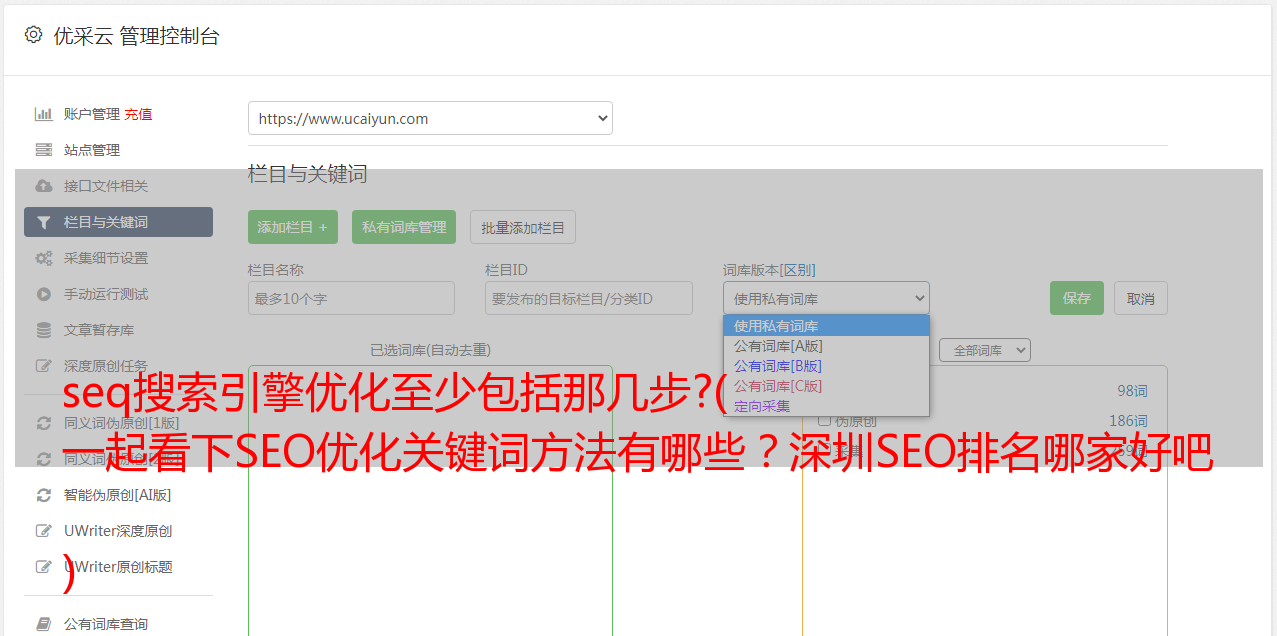Click the 栏目与关键词 page heading
The image size is (1277, 636).
(x=308, y=174)
